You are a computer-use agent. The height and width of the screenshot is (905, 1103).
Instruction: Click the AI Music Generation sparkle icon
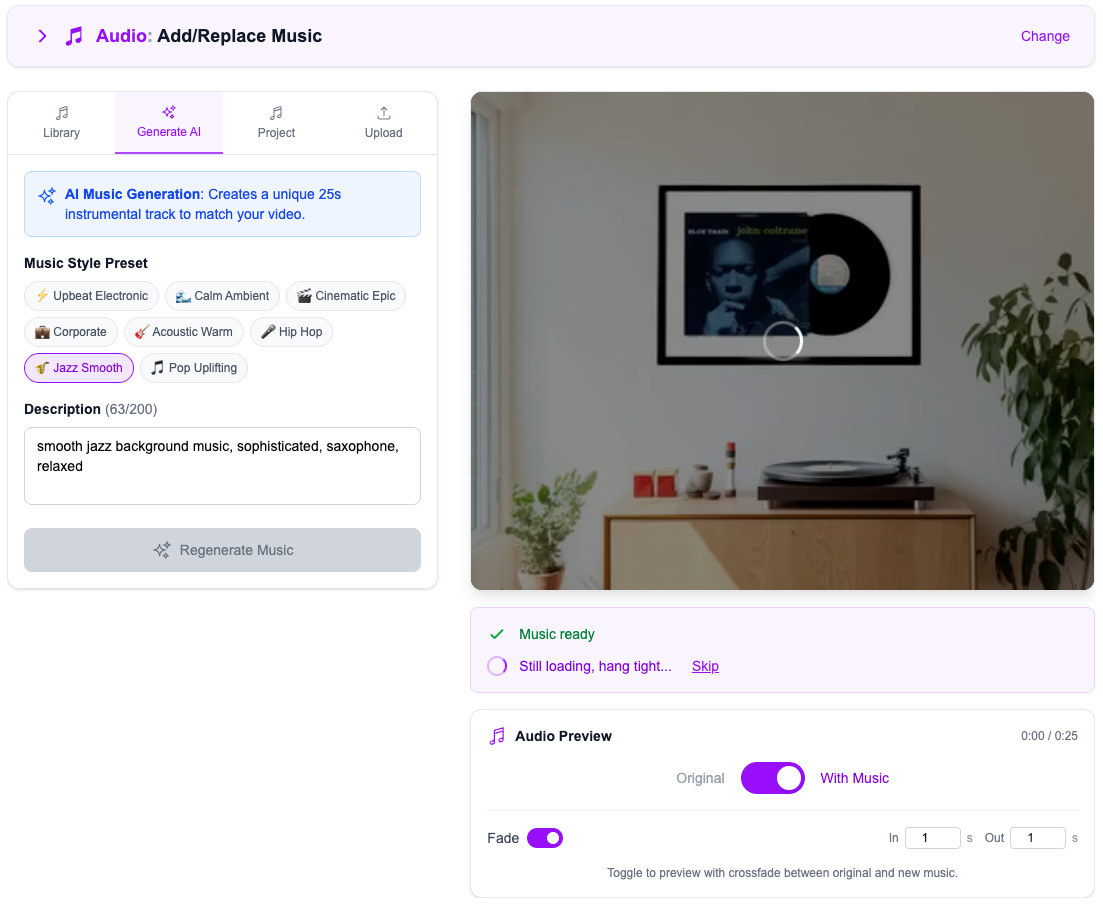tap(47, 196)
